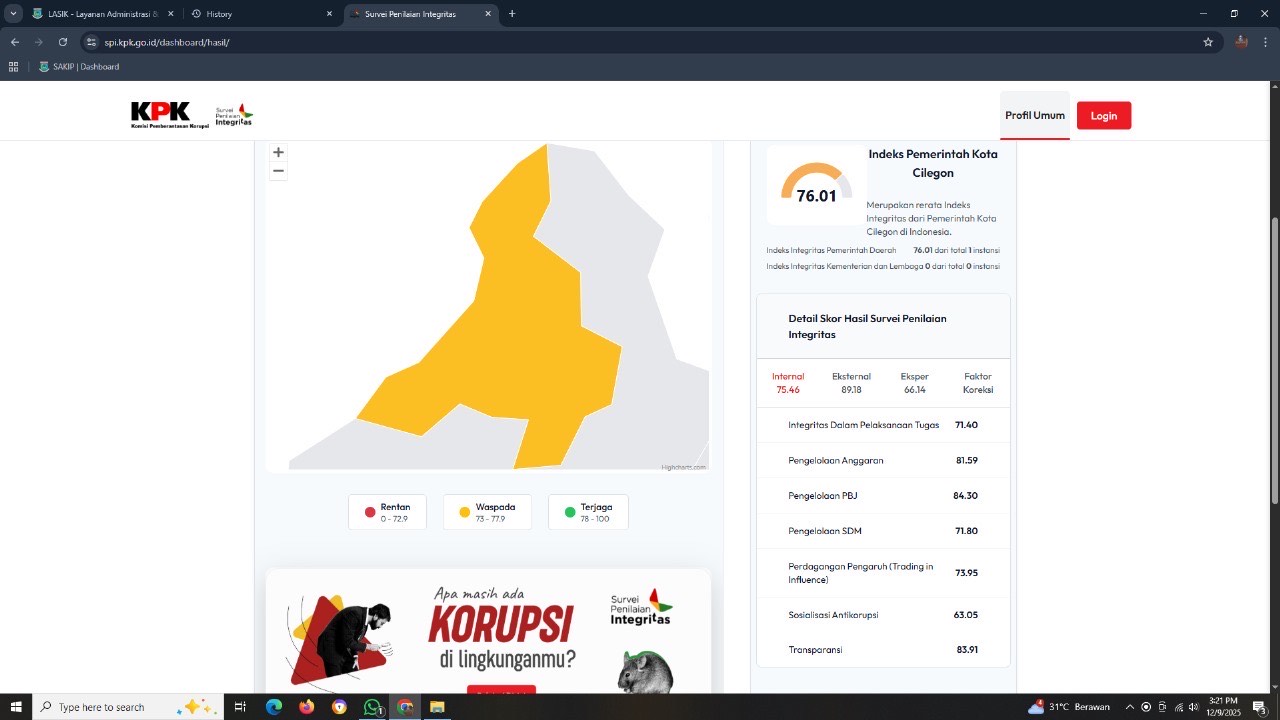1280x720 pixels.
Task: Toggle the Waspada legend item
Action: pyautogui.click(x=486, y=512)
